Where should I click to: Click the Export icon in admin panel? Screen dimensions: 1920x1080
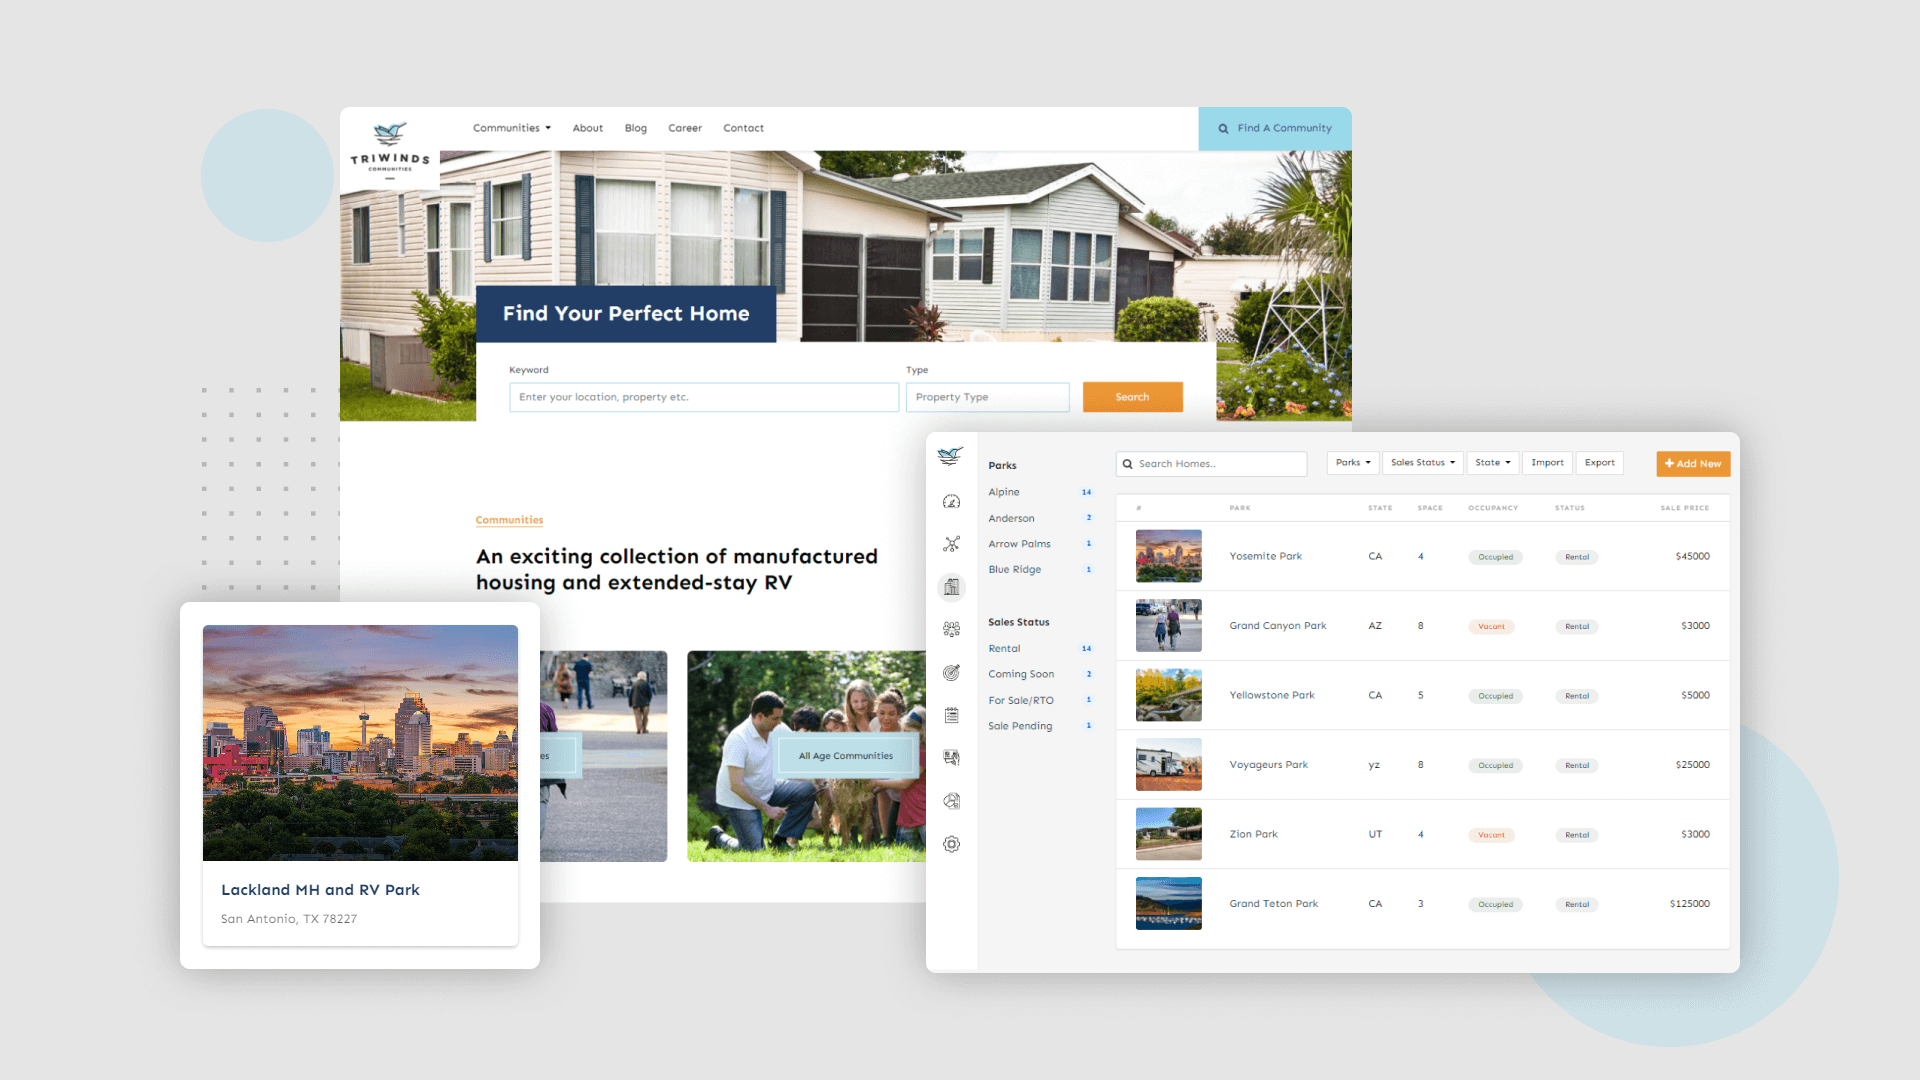click(1600, 463)
